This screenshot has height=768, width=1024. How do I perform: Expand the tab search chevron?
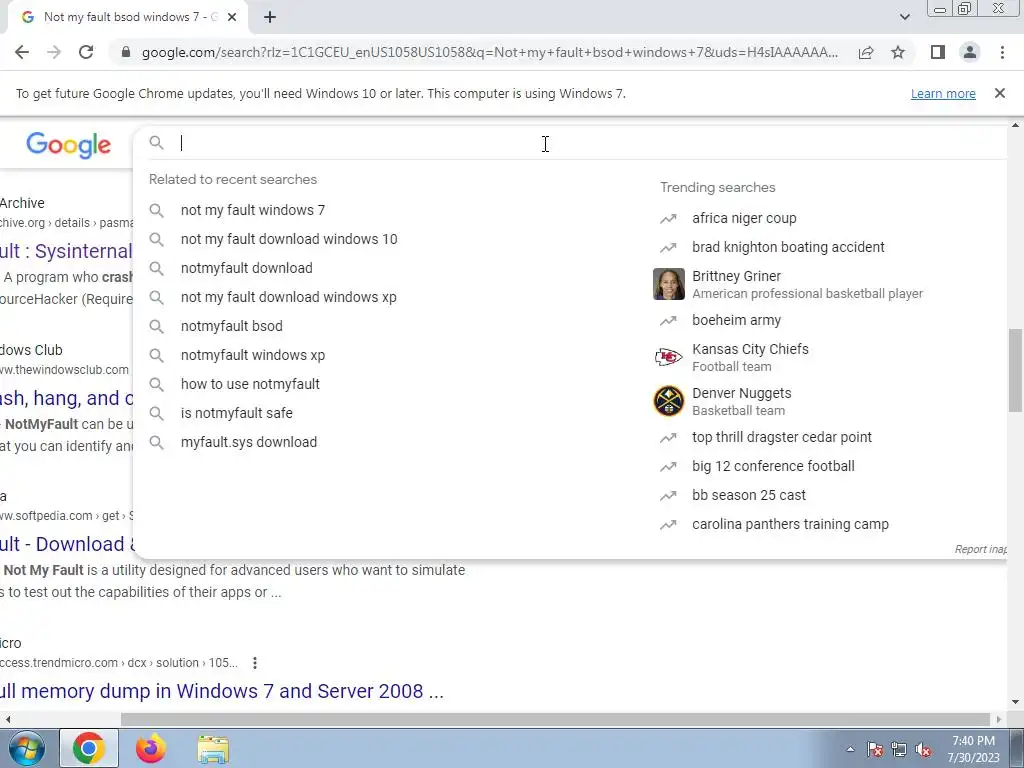coord(904,17)
